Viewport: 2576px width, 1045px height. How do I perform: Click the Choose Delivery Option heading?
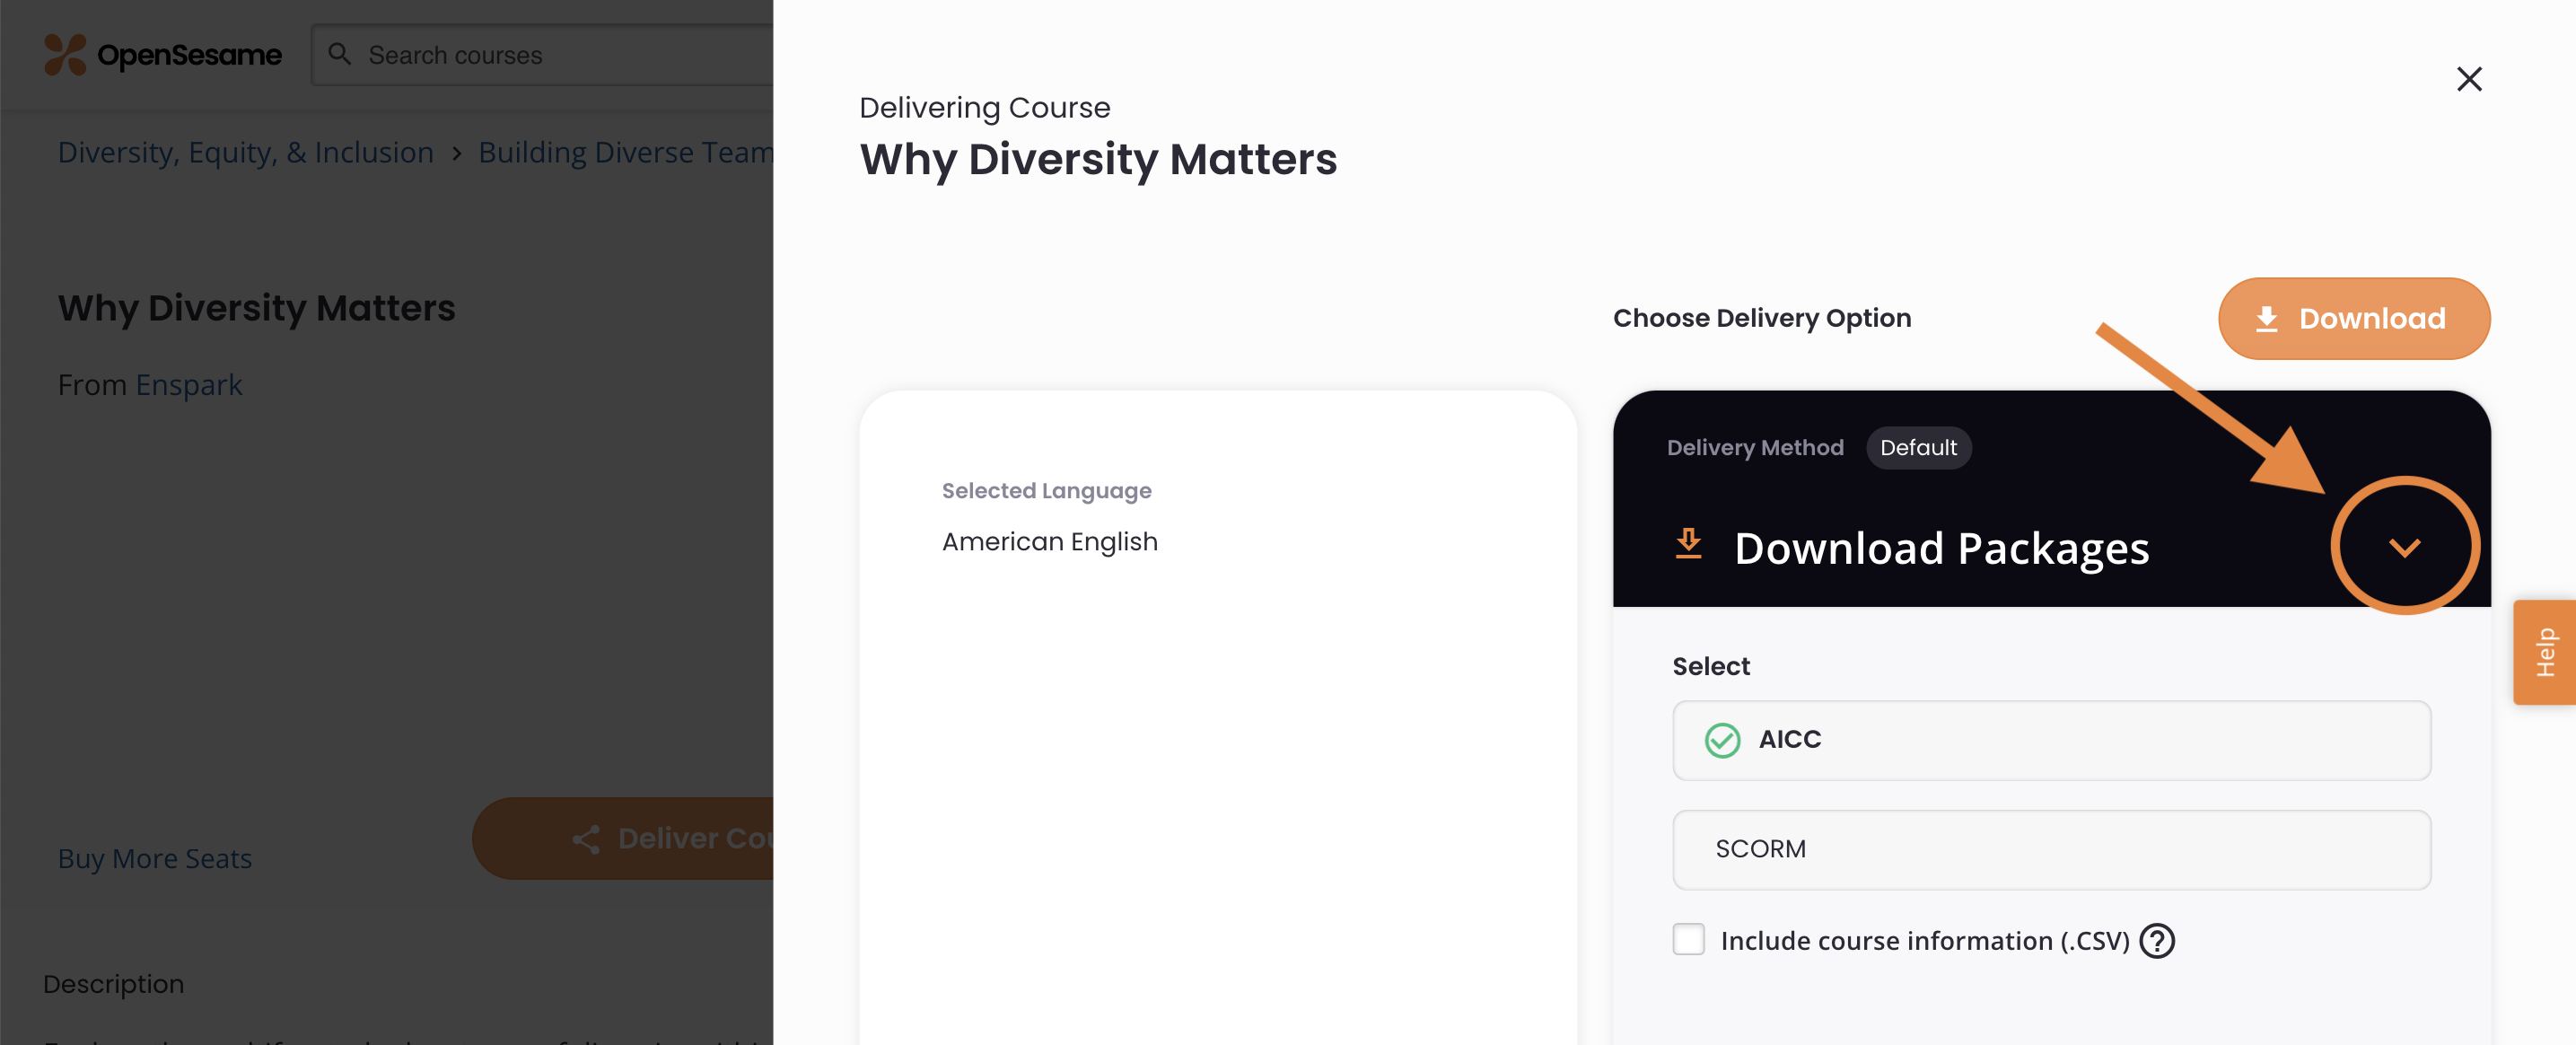tap(1762, 319)
